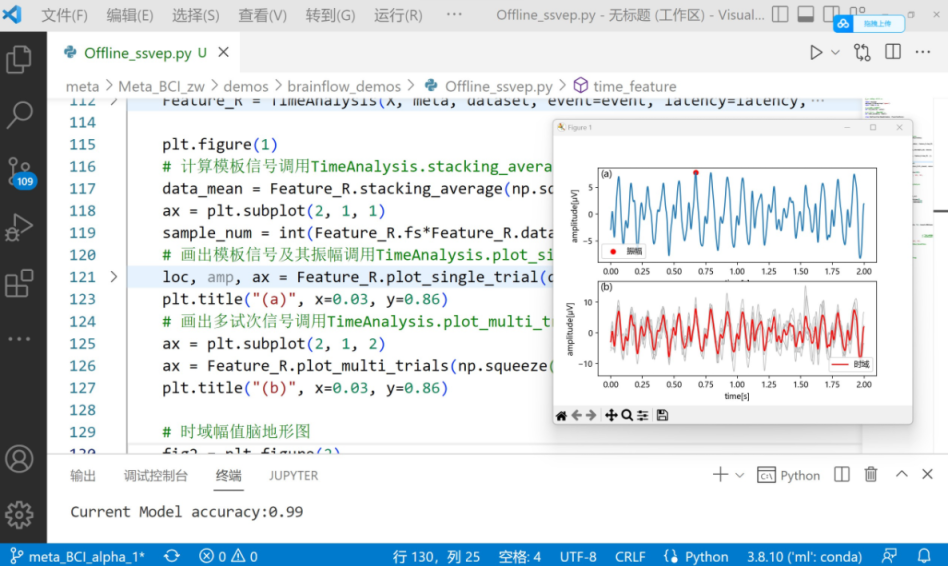The image size is (948, 566).
Task: Toggle the primary sidebar layout button
Action: (779, 15)
